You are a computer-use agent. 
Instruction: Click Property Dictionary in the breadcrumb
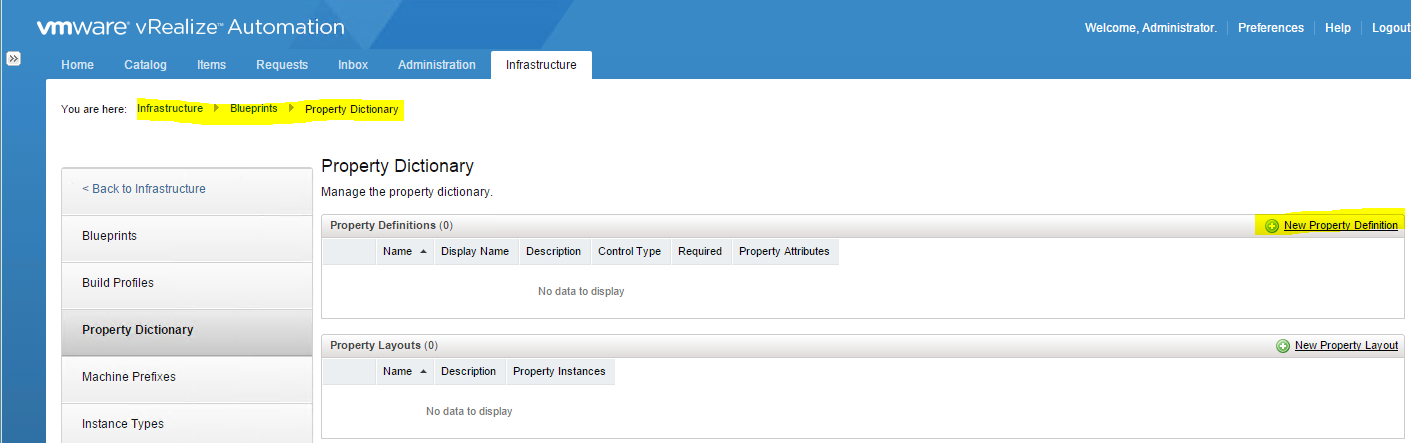point(351,109)
